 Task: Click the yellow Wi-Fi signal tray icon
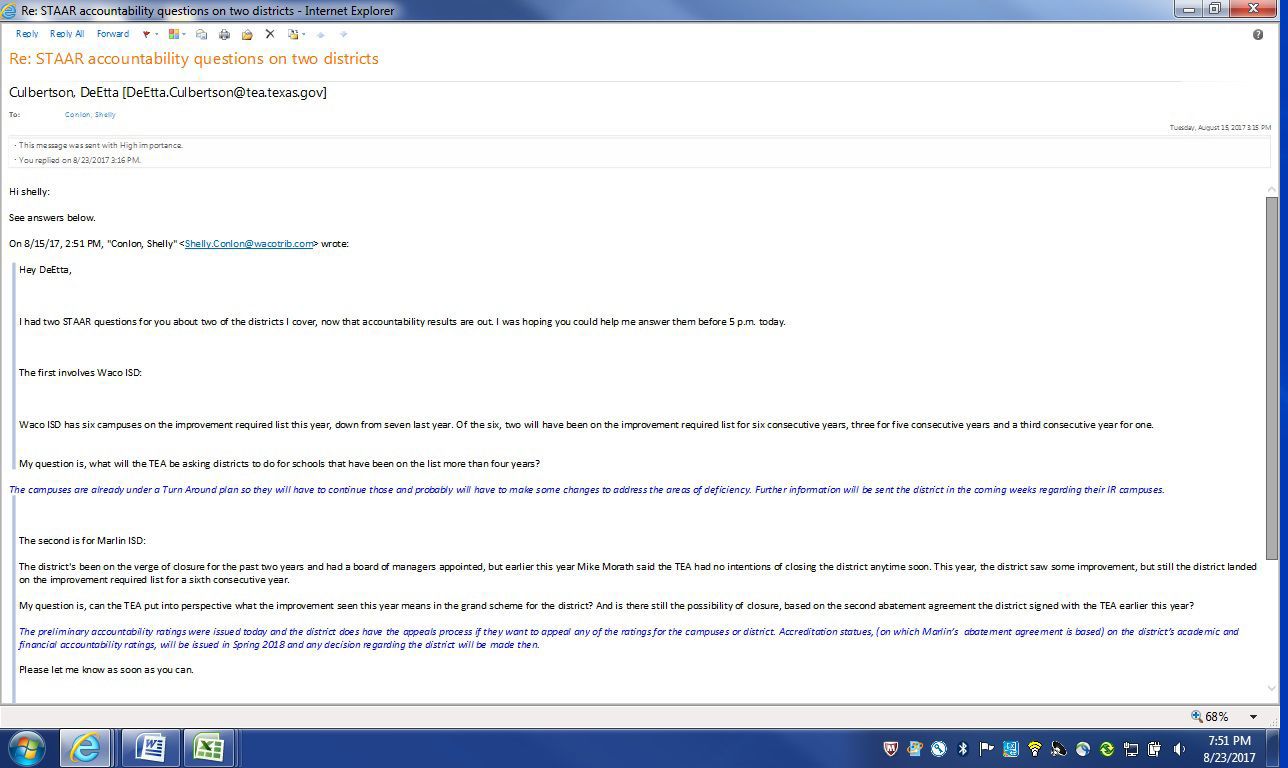tap(1035, 748)
